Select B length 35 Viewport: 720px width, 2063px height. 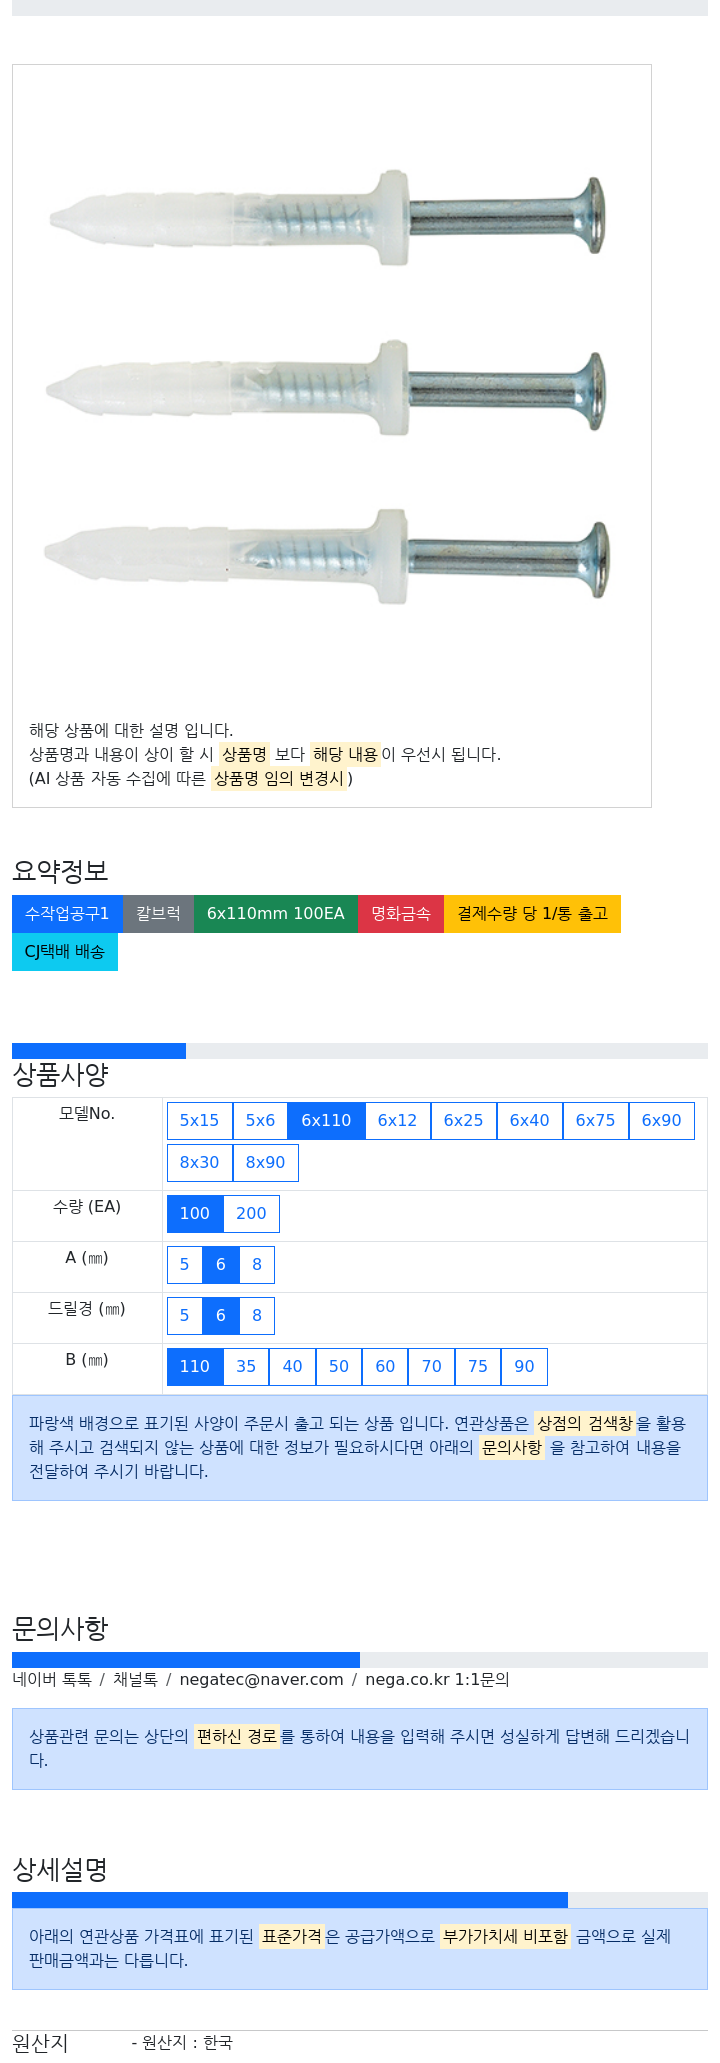point(246,1367)
